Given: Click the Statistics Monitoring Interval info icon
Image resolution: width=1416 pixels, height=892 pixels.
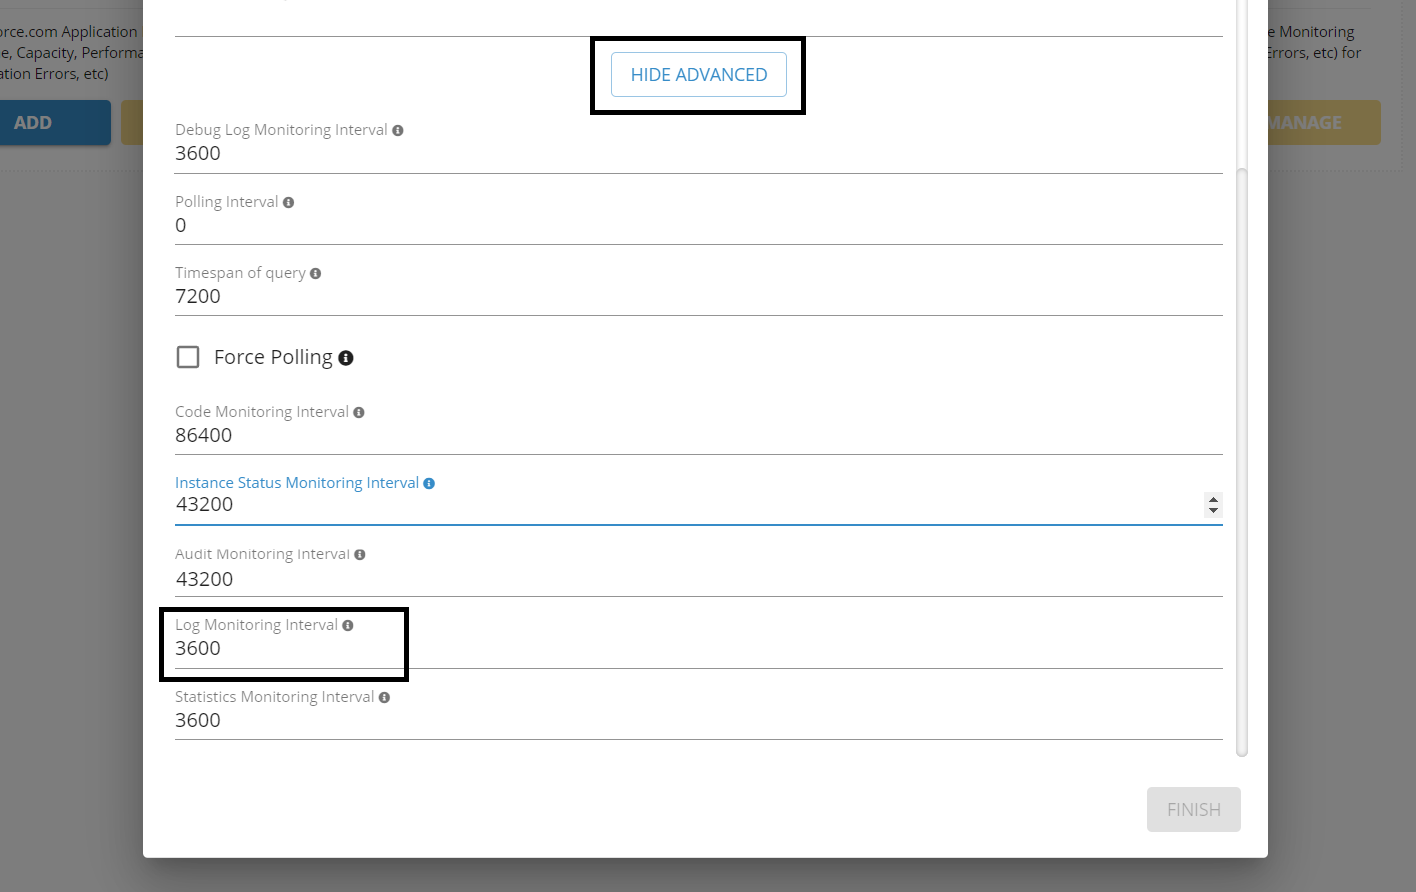Looking at the screenshot, I should 384,696.
